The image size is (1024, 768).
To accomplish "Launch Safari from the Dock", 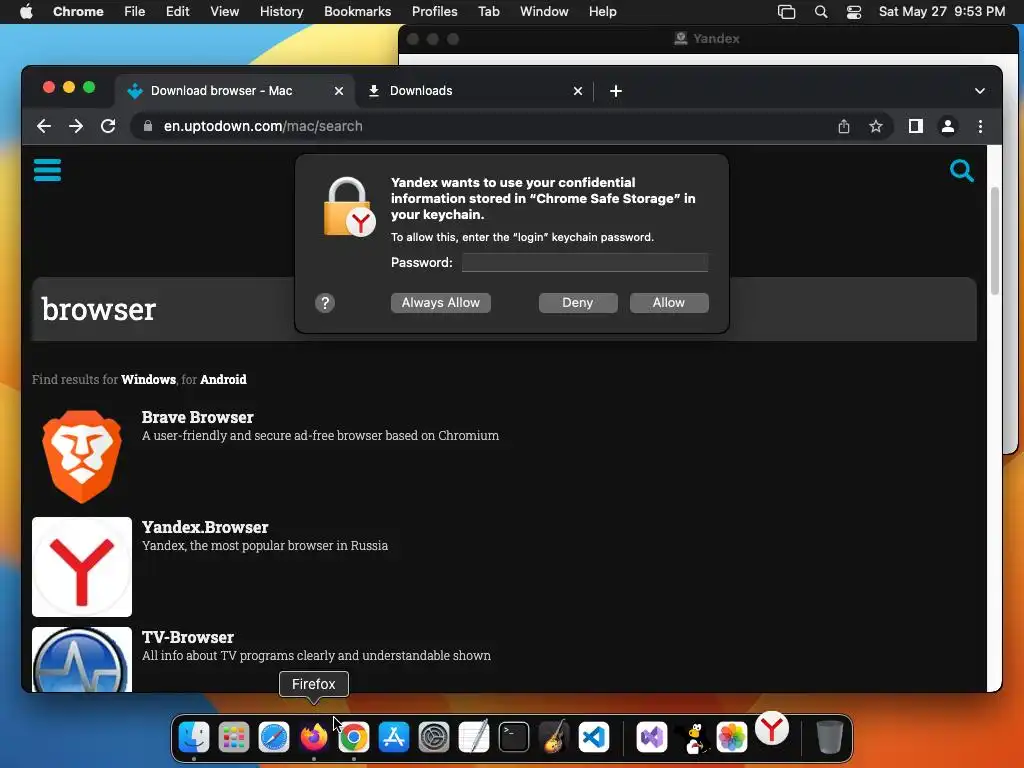I will pyautogui.click(x=274, y=737).
